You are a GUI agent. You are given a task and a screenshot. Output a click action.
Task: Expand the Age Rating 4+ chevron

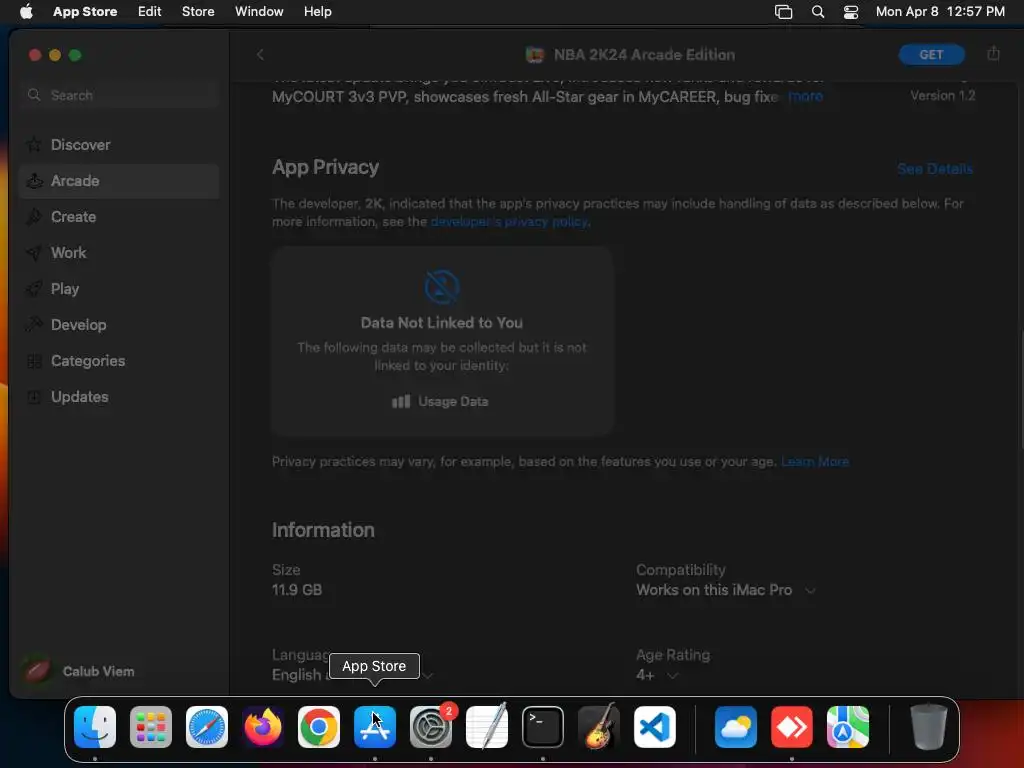click(x=673, y=675)
